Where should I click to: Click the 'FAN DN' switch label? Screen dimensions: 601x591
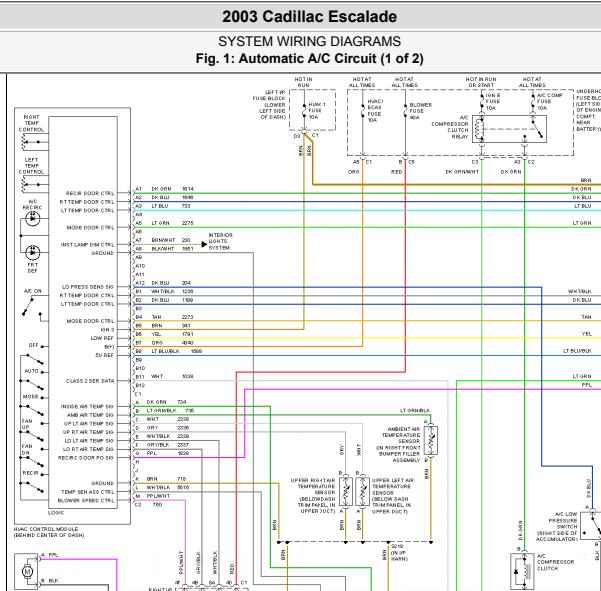tap(27, 449)
